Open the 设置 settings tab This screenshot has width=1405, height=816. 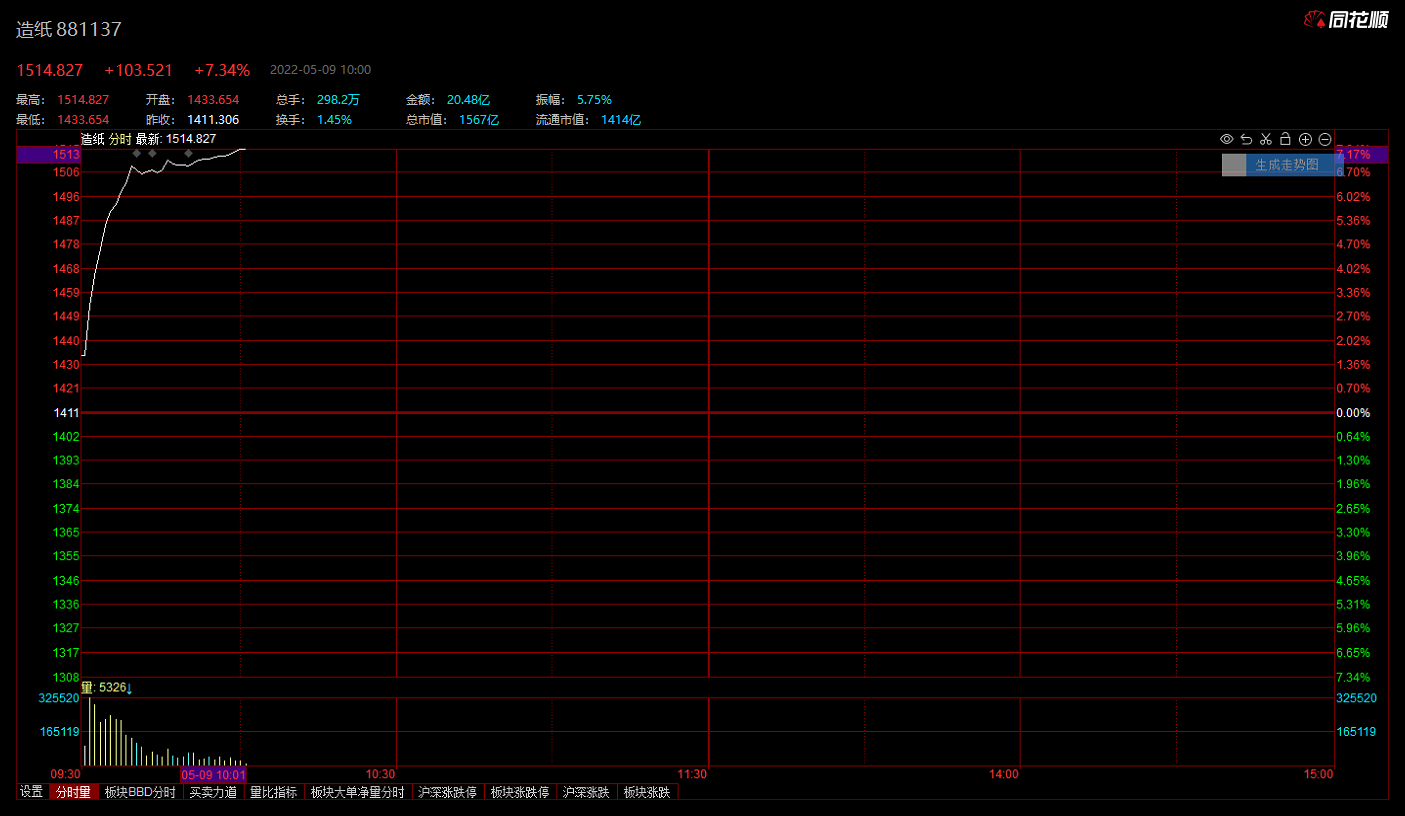pos(32,792)
